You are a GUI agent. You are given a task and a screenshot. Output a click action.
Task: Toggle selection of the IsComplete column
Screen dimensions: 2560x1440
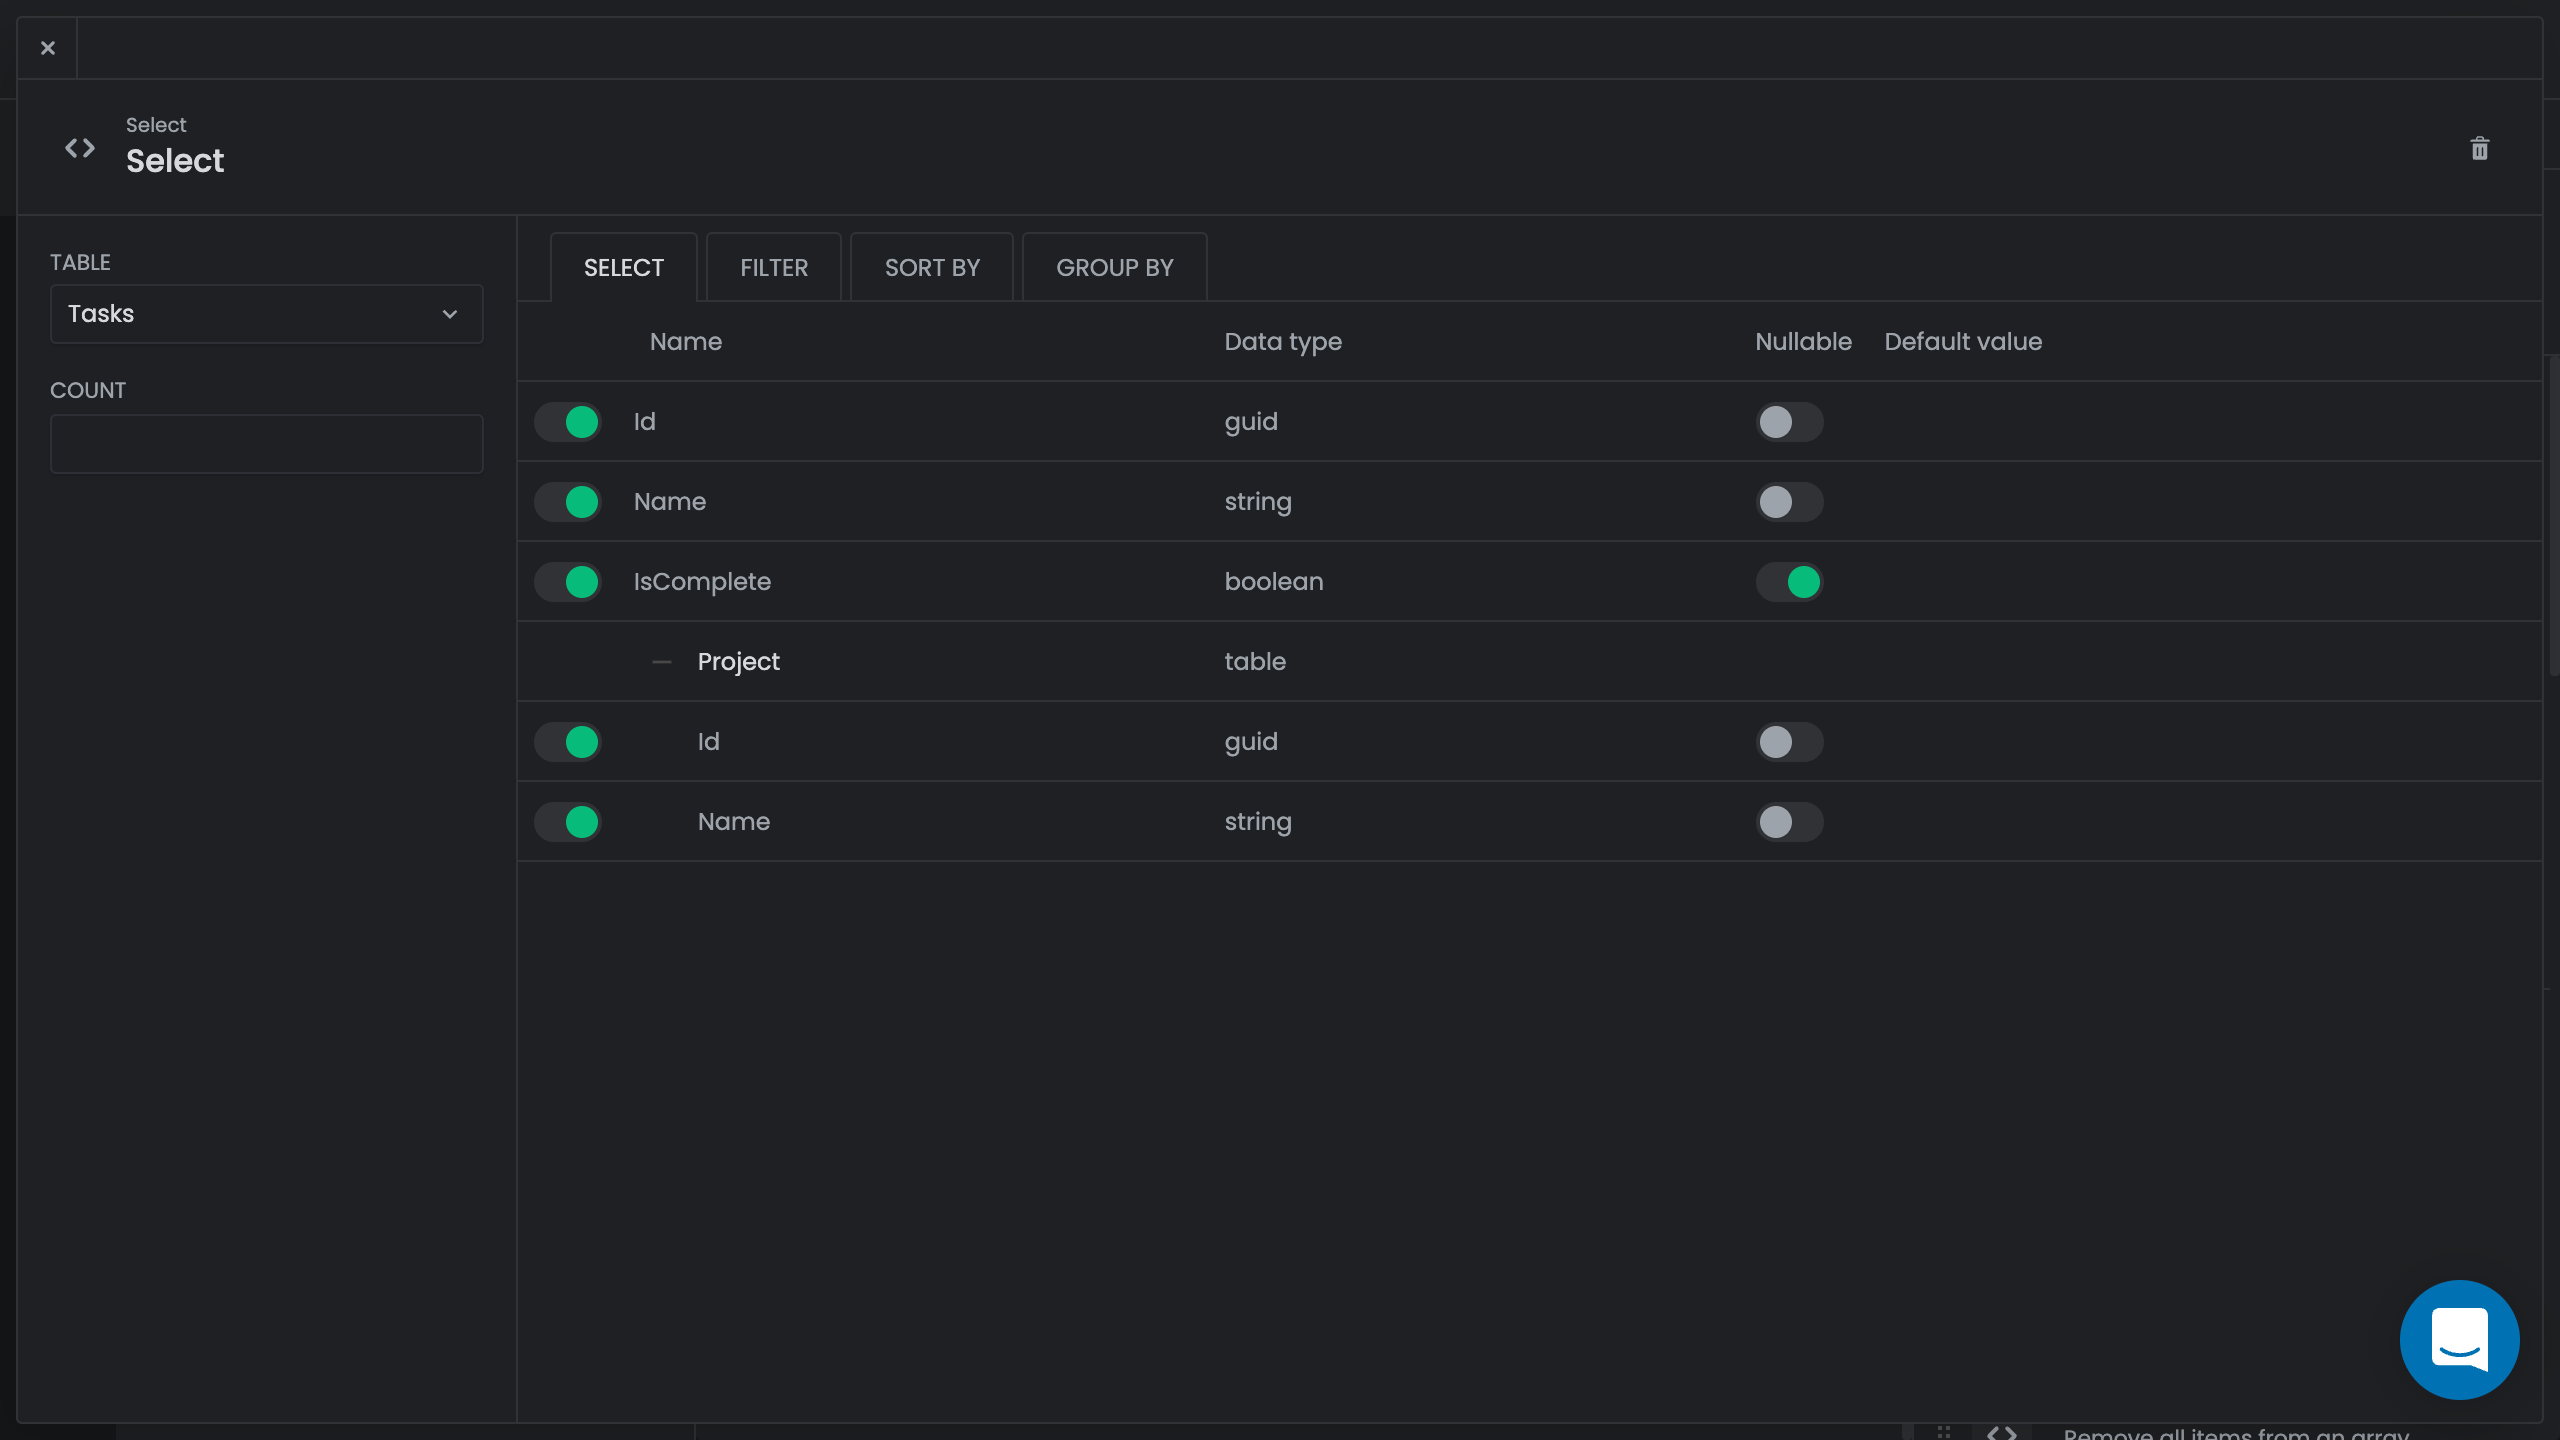568,582
